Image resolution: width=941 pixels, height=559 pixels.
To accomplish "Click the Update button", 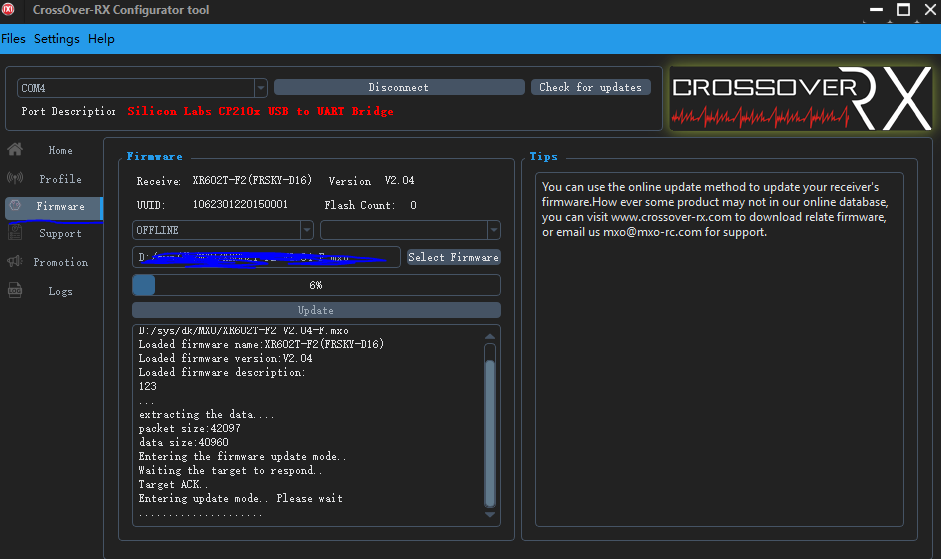I will (x=316, y=310).
